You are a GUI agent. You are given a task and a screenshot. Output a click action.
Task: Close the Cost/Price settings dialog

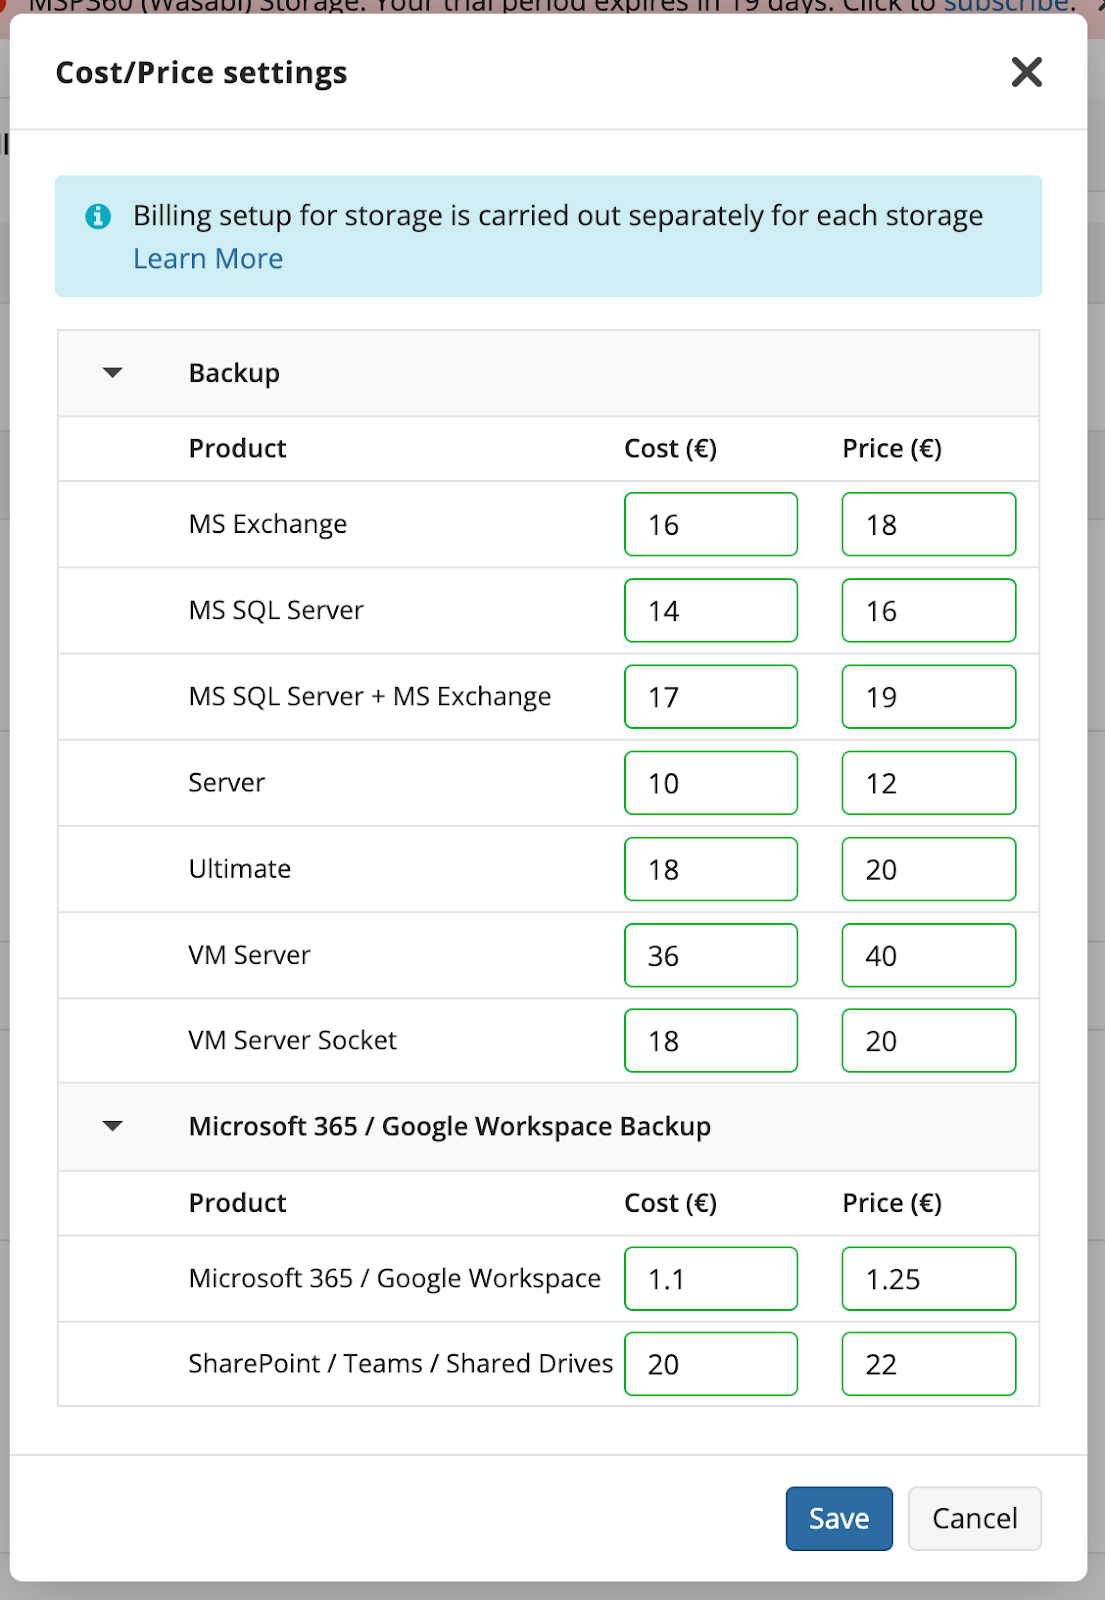[1026, 72]
